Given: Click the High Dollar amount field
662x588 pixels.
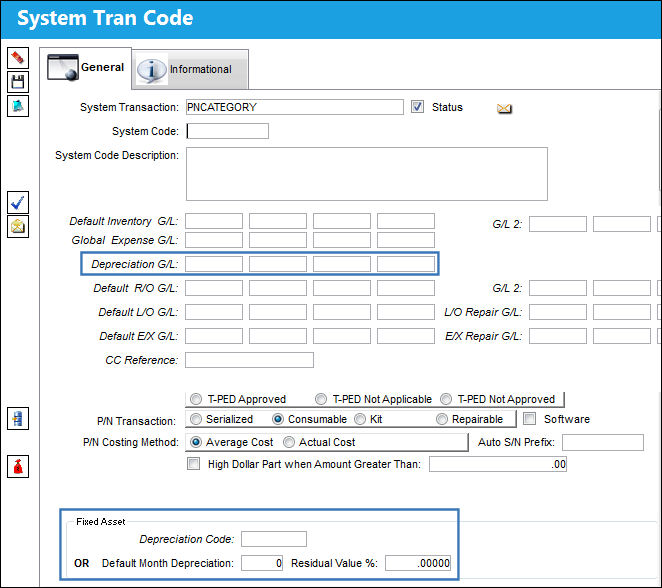Looking at the screenshot, I should [x=498, y=464].
